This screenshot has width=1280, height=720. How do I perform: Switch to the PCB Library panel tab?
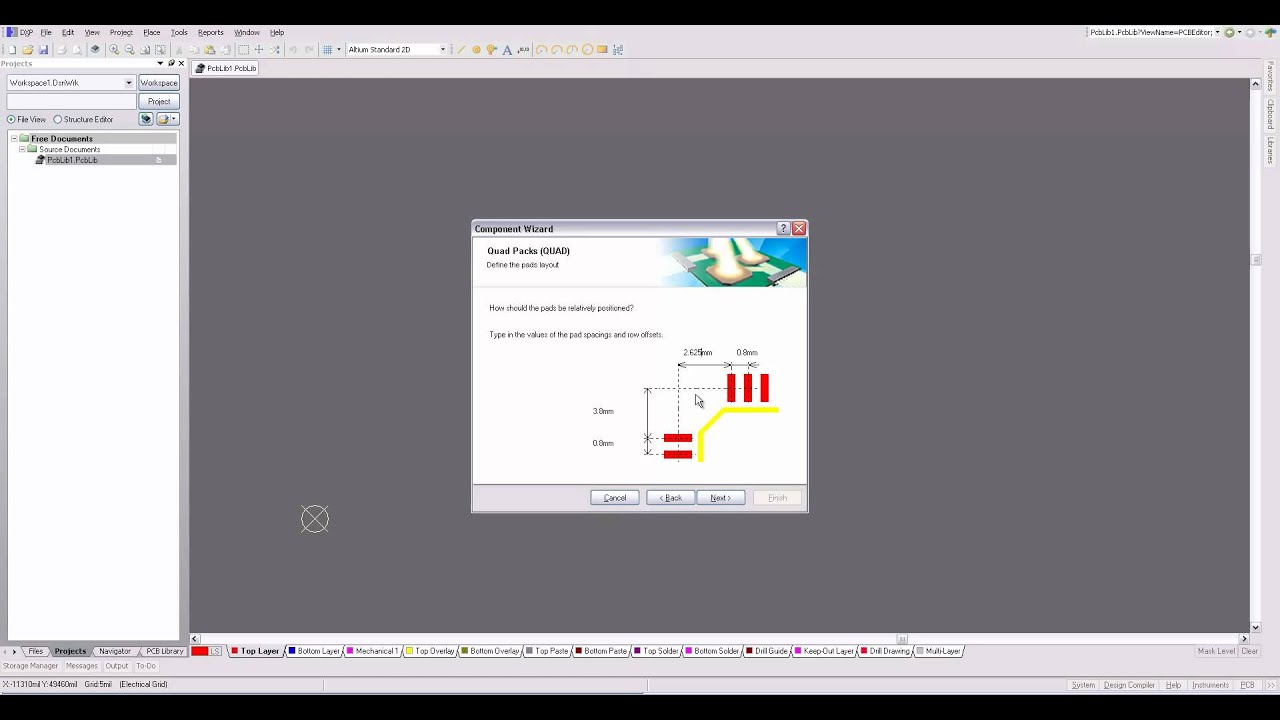(165, 651)
